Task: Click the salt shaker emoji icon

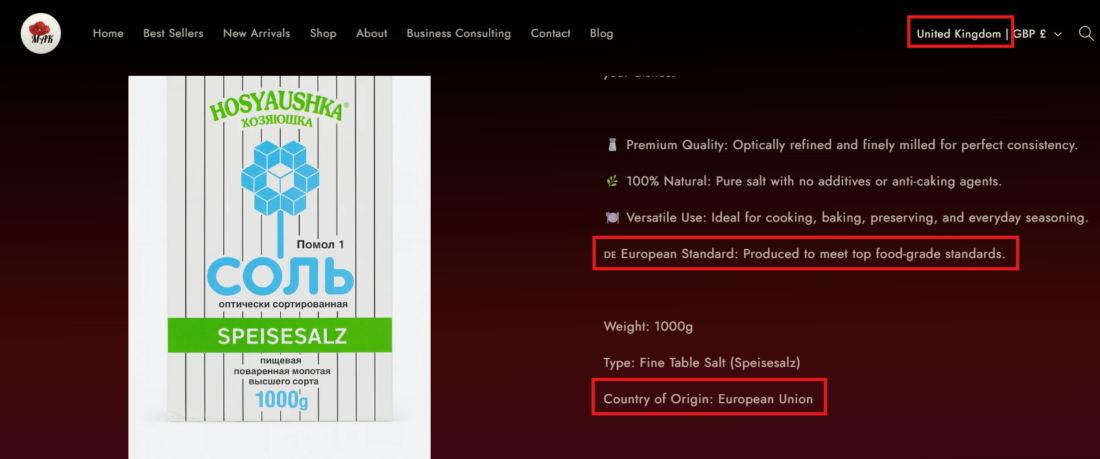Action: tap(612, 145)
